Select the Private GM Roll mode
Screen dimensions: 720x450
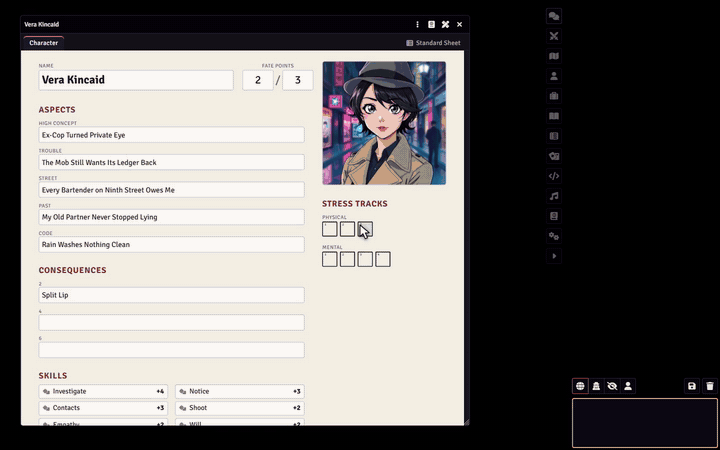(x=596, y=386)
